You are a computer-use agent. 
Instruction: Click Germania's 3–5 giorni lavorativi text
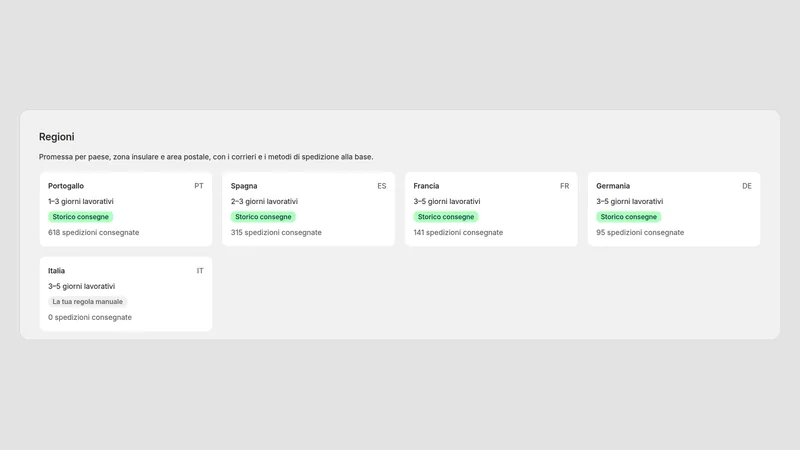click(x=630, y=202)
